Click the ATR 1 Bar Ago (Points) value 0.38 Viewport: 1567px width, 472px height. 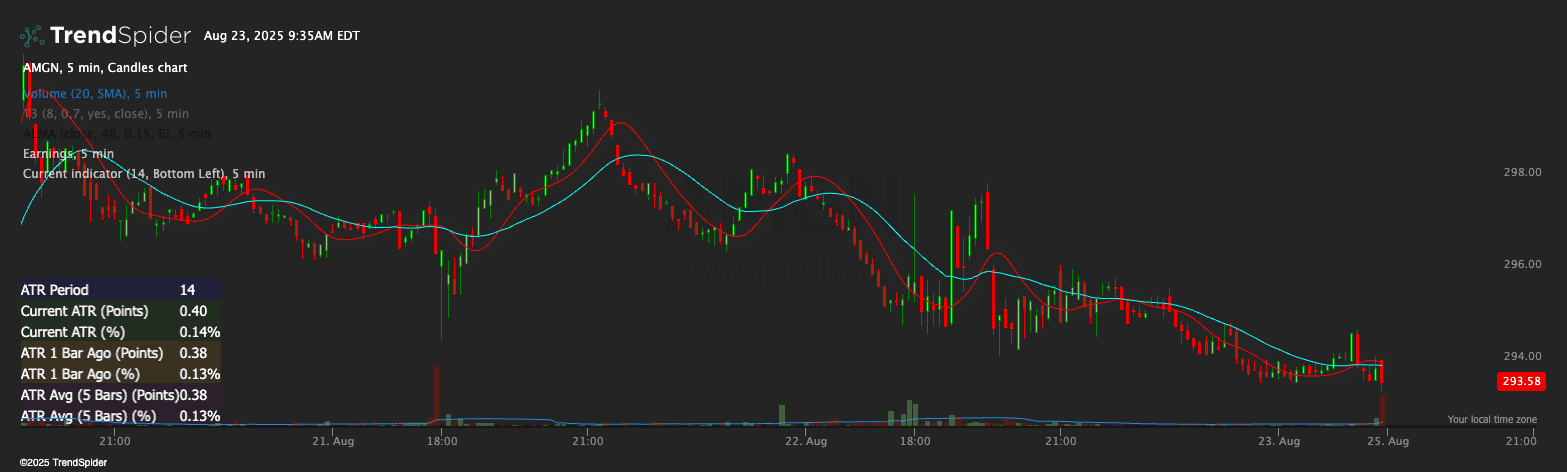click(x=193, y=353)
